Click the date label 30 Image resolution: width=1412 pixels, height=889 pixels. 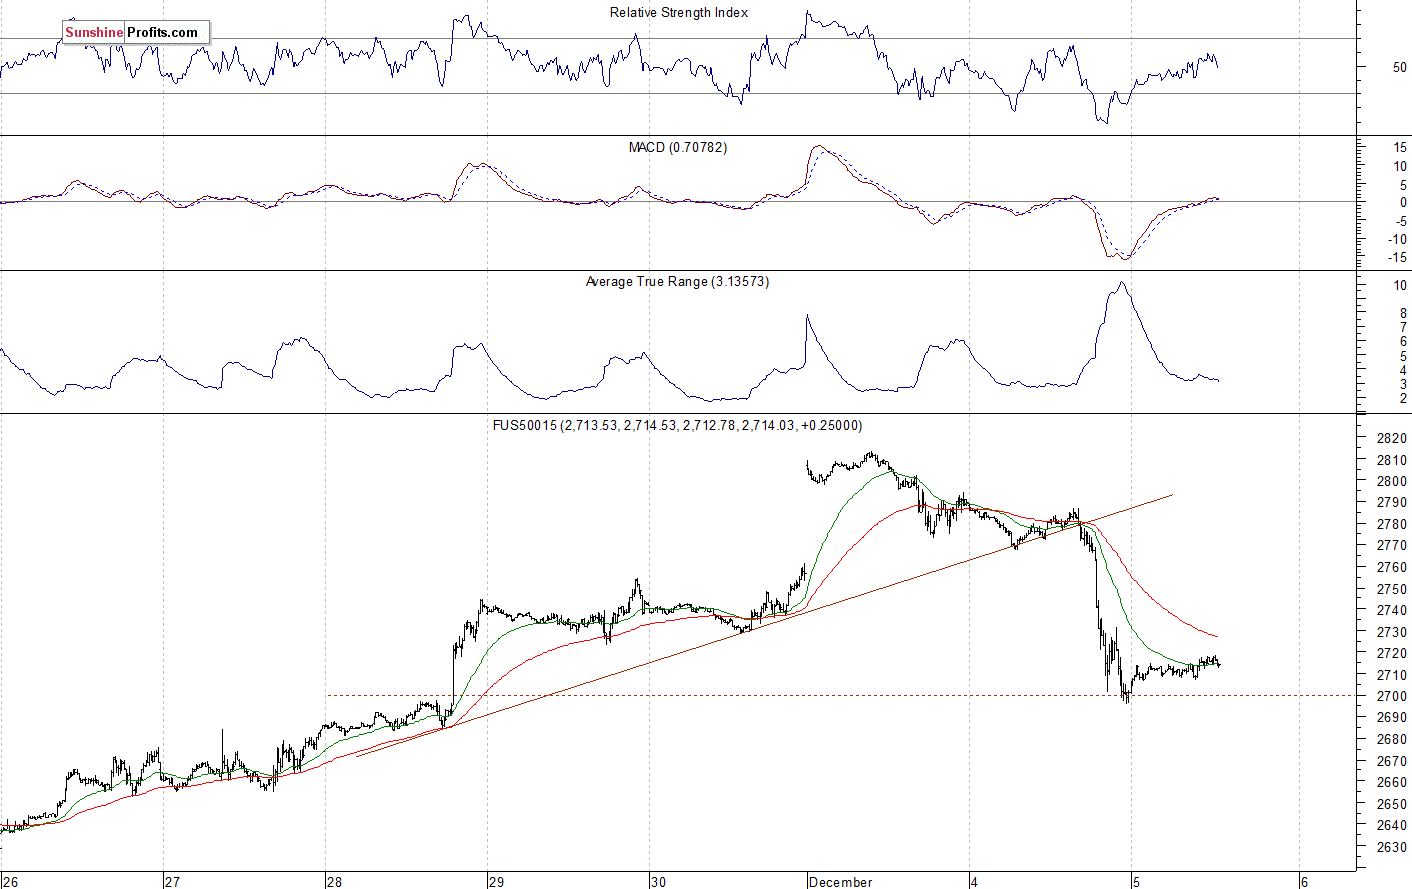(x=658, y=882)
